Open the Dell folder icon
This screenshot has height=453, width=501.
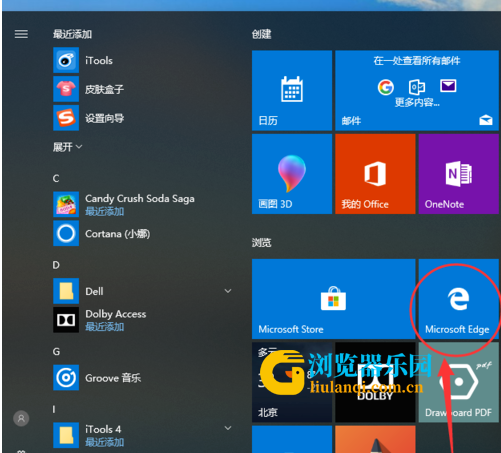point(66,291)
